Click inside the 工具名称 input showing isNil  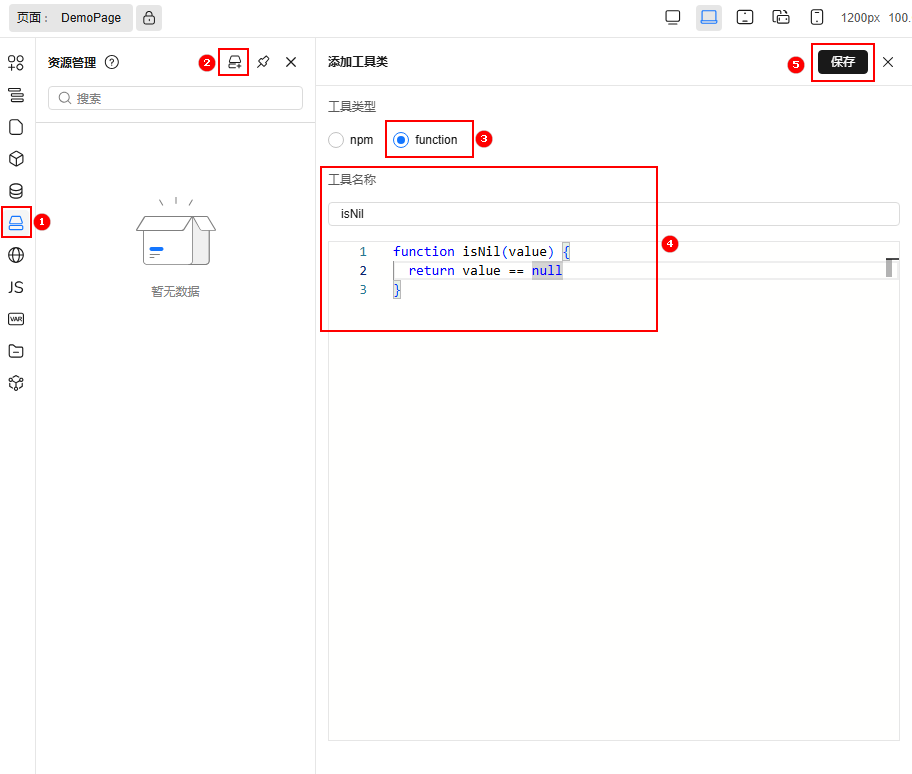[615, 213]
